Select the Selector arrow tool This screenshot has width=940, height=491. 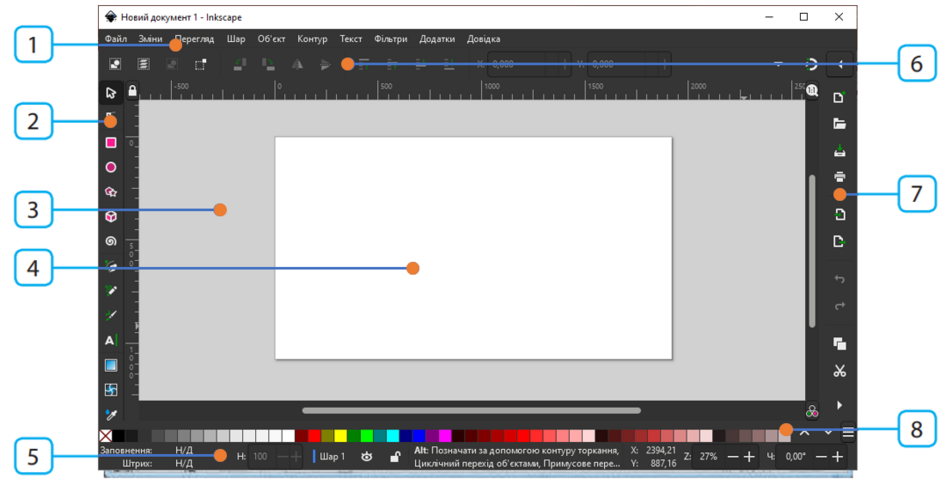111,93
